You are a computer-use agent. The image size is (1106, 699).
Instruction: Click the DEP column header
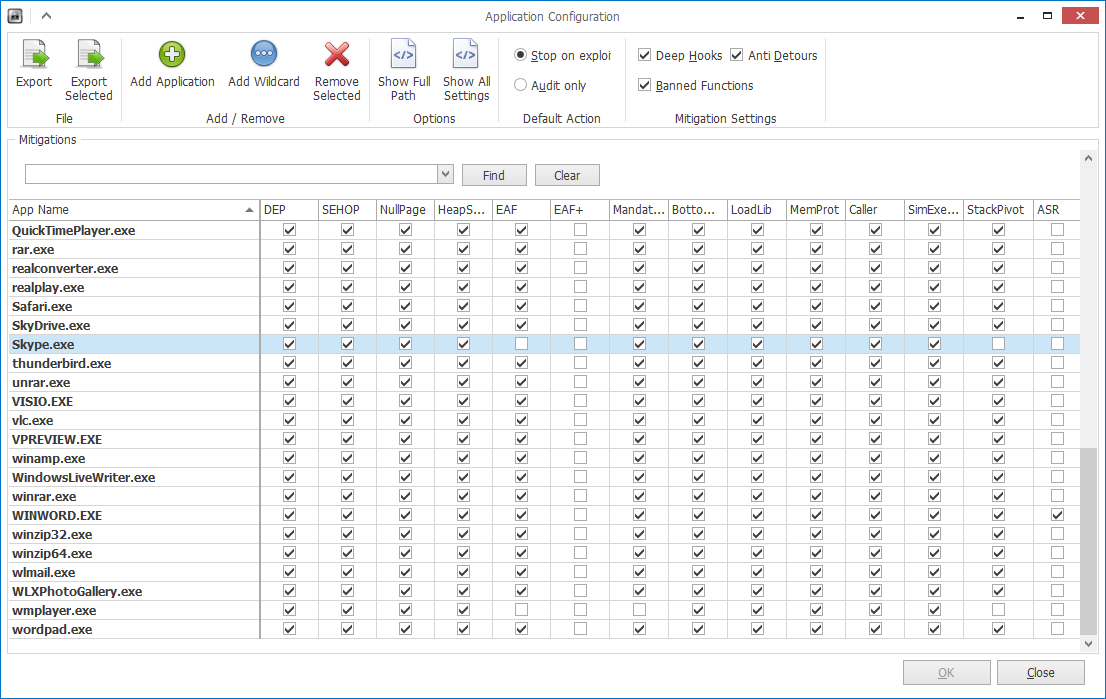[x=288, y=210]
